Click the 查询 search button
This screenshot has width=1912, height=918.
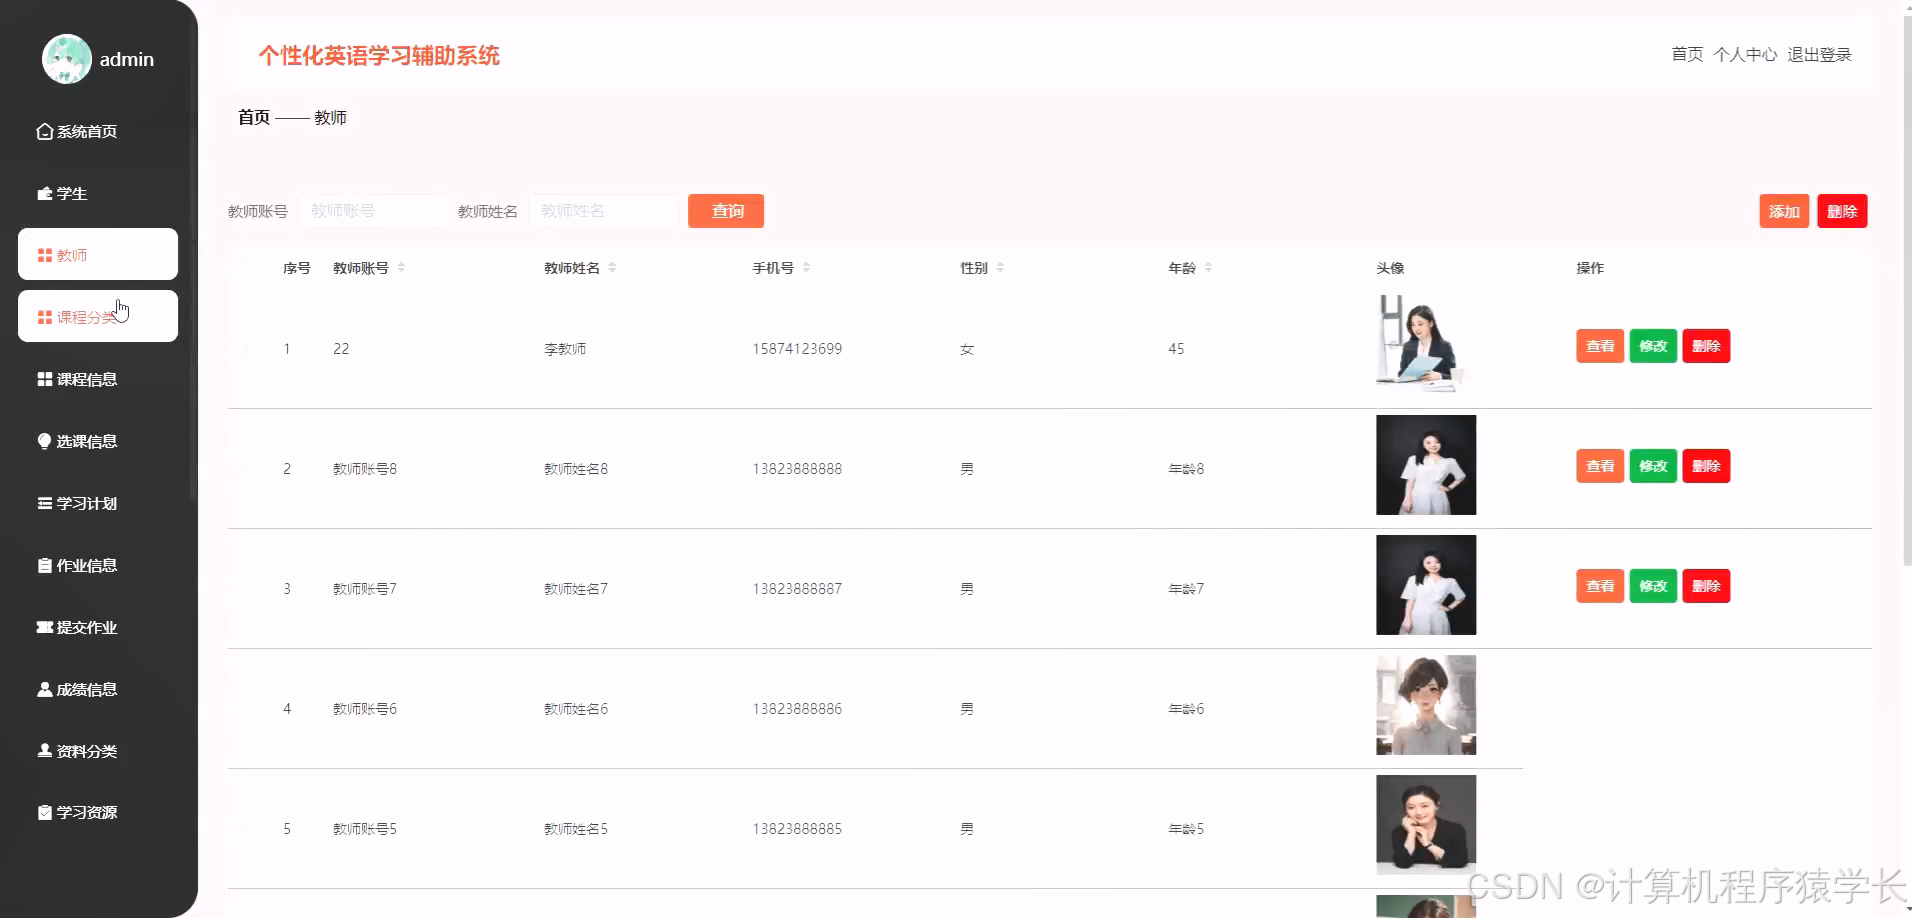point(726,211)
